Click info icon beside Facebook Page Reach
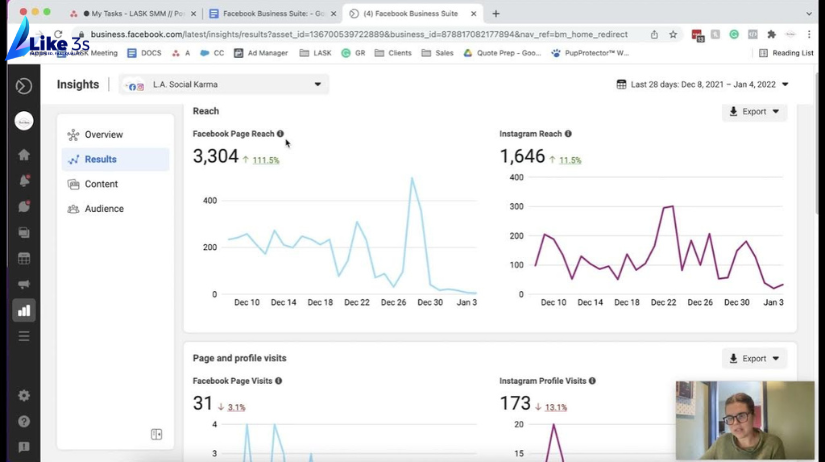The image size is (825, 462). 280,134
